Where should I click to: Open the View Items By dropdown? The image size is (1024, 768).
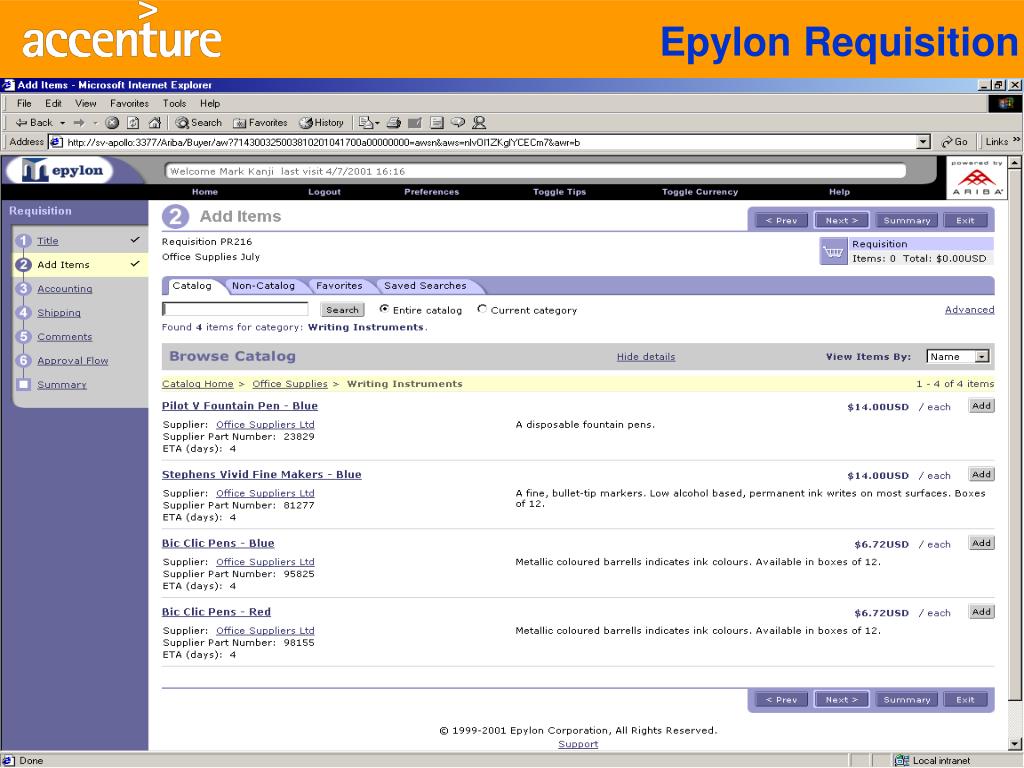pos(958,357)
